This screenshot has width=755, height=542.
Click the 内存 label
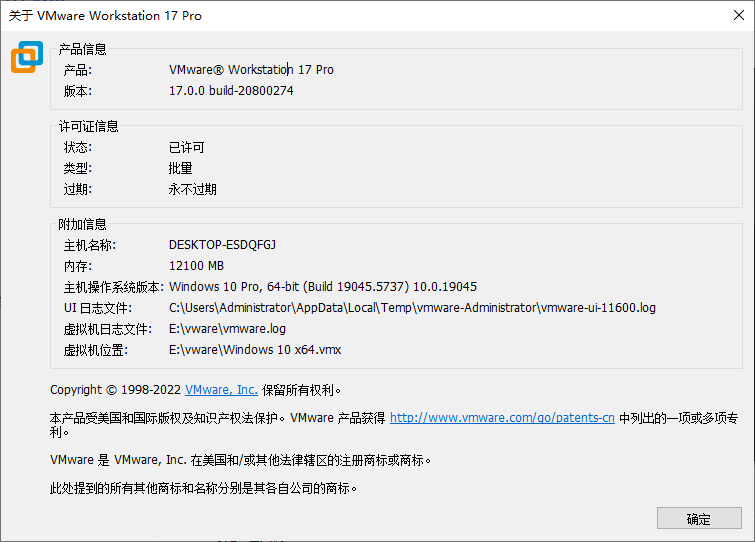[78, 266]
